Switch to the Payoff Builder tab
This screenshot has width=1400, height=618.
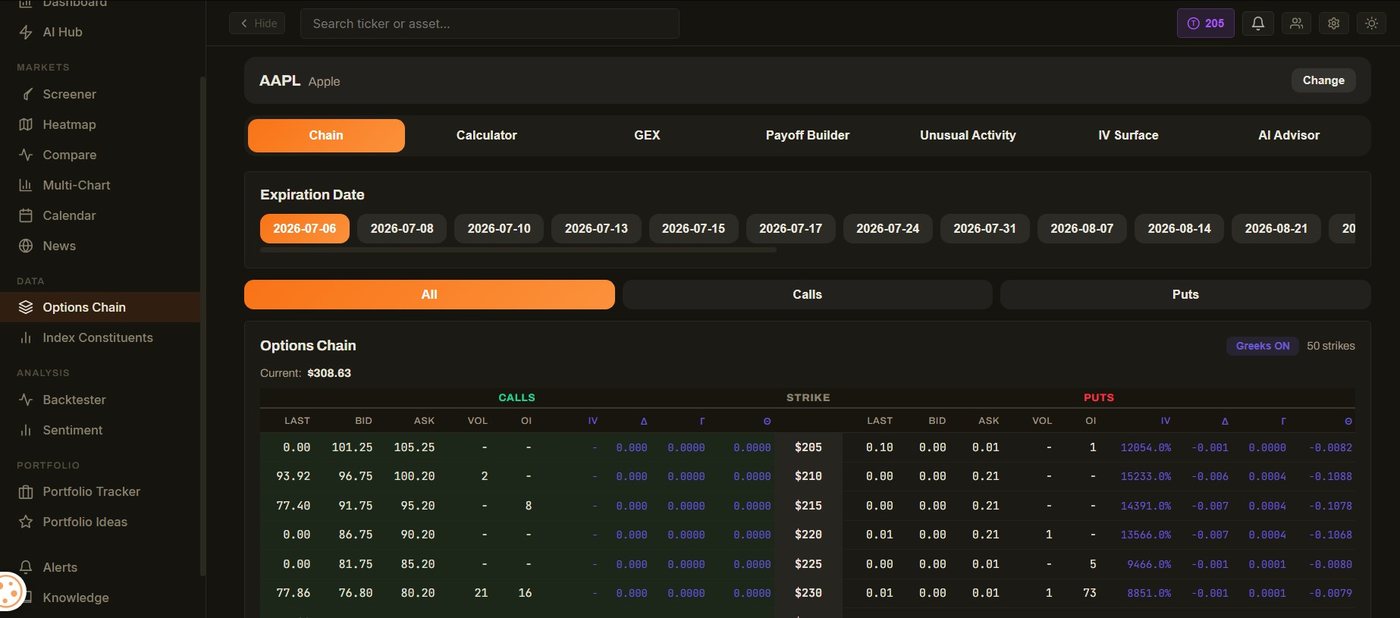[807, 135]
